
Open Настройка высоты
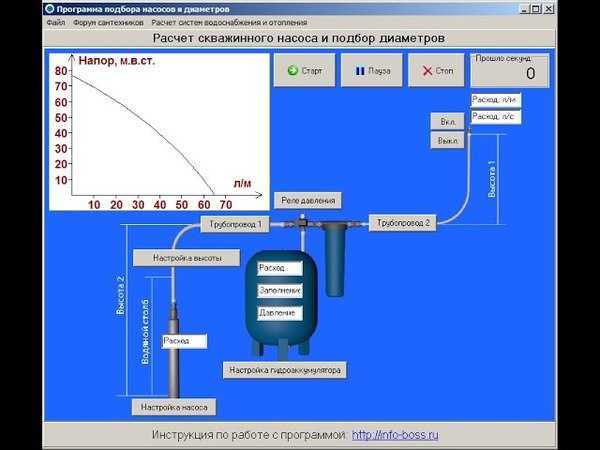pyautogui.click(x=187, y=258)
